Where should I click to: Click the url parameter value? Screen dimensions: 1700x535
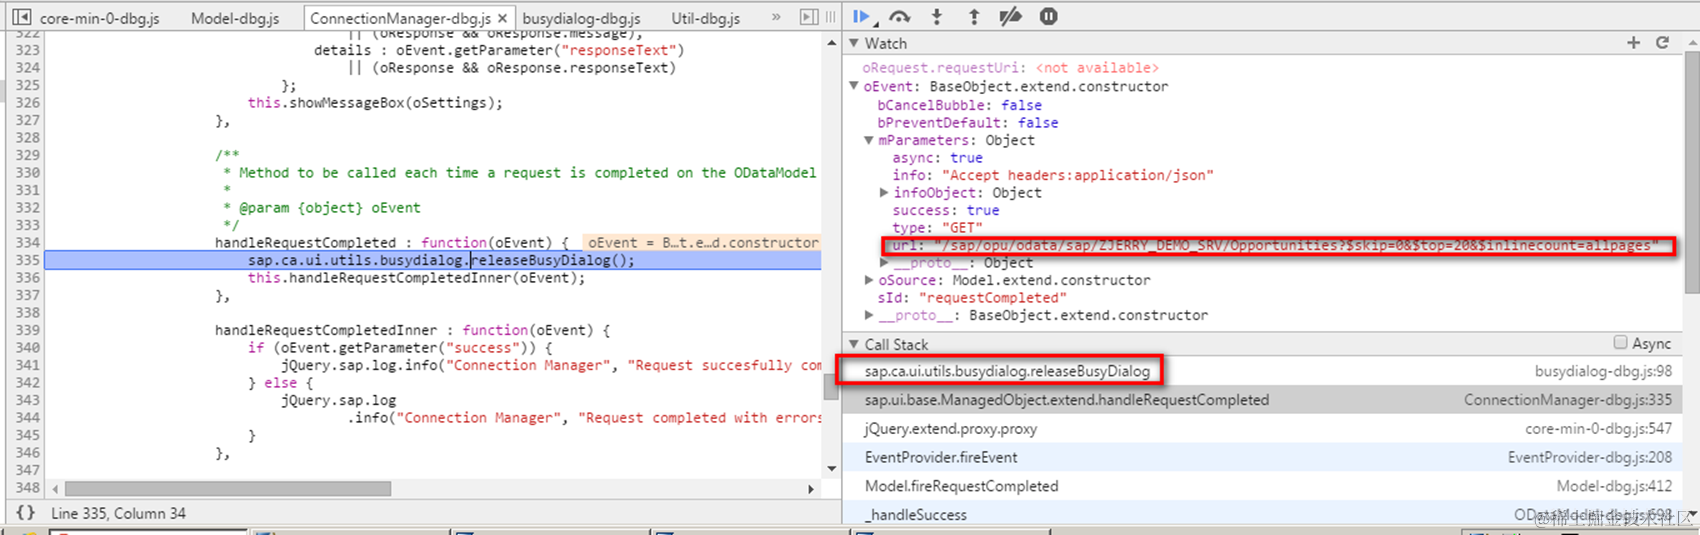[1296, 246]
